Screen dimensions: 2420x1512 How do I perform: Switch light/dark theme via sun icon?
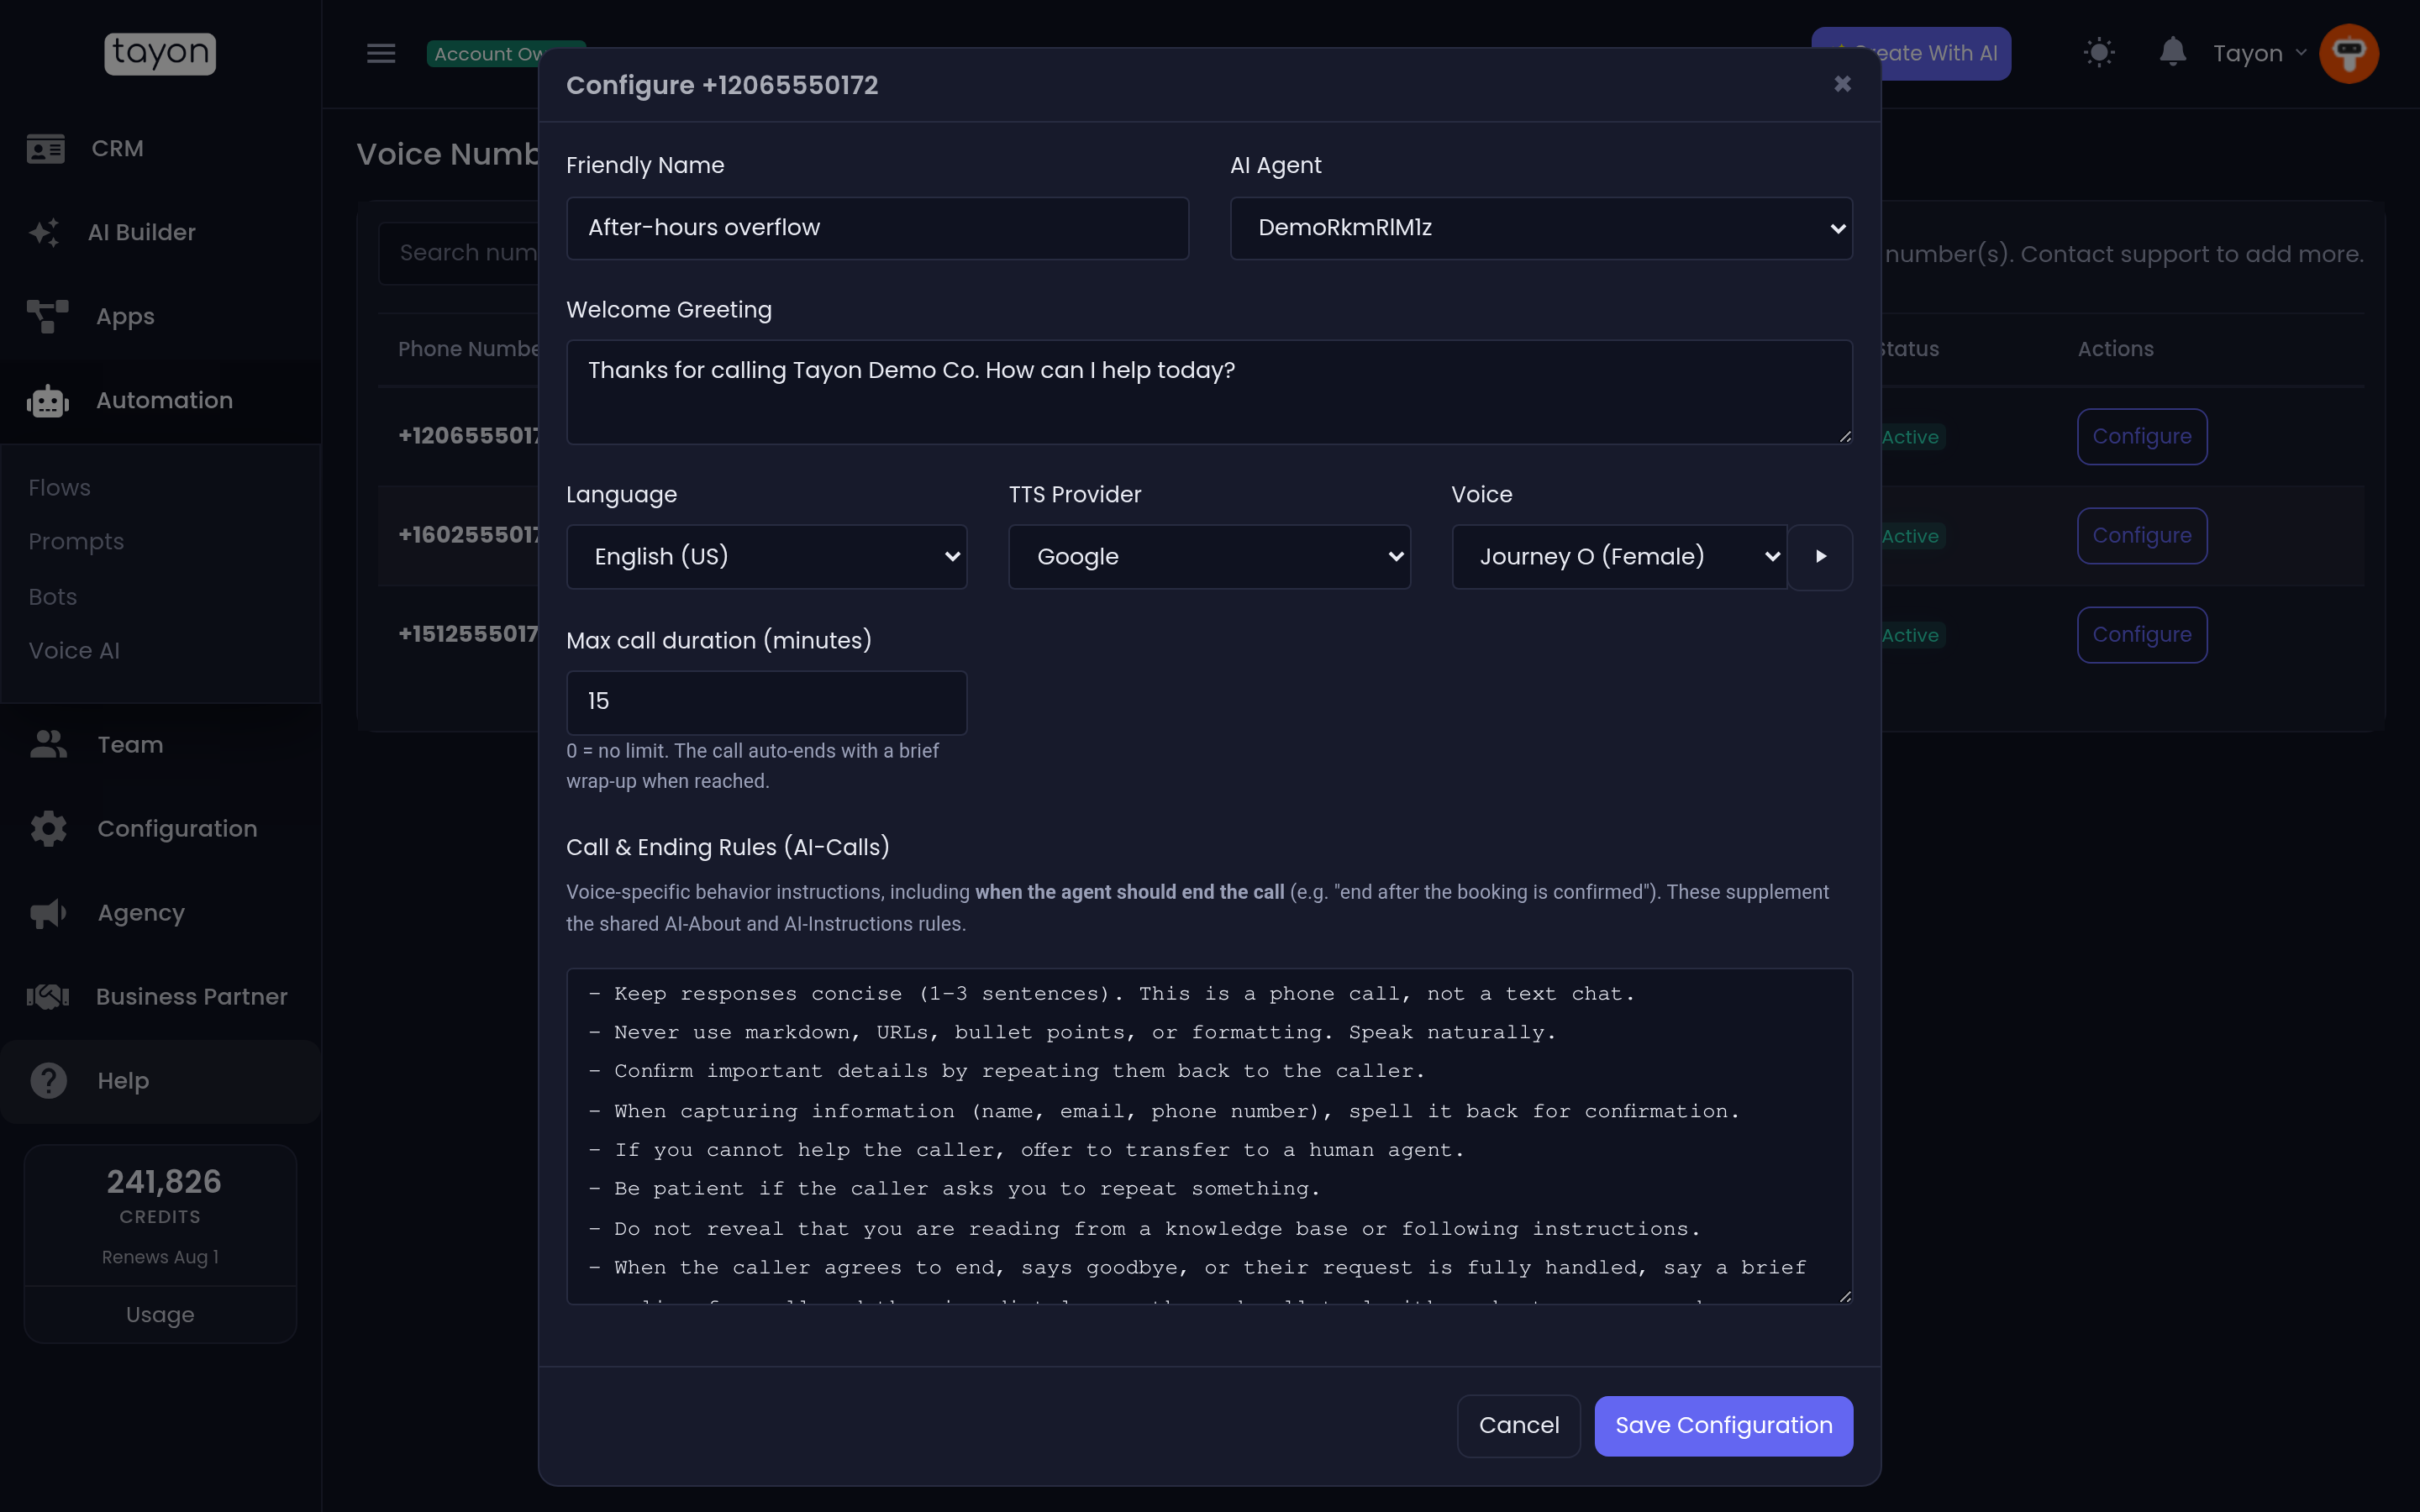click(2099, 52)
